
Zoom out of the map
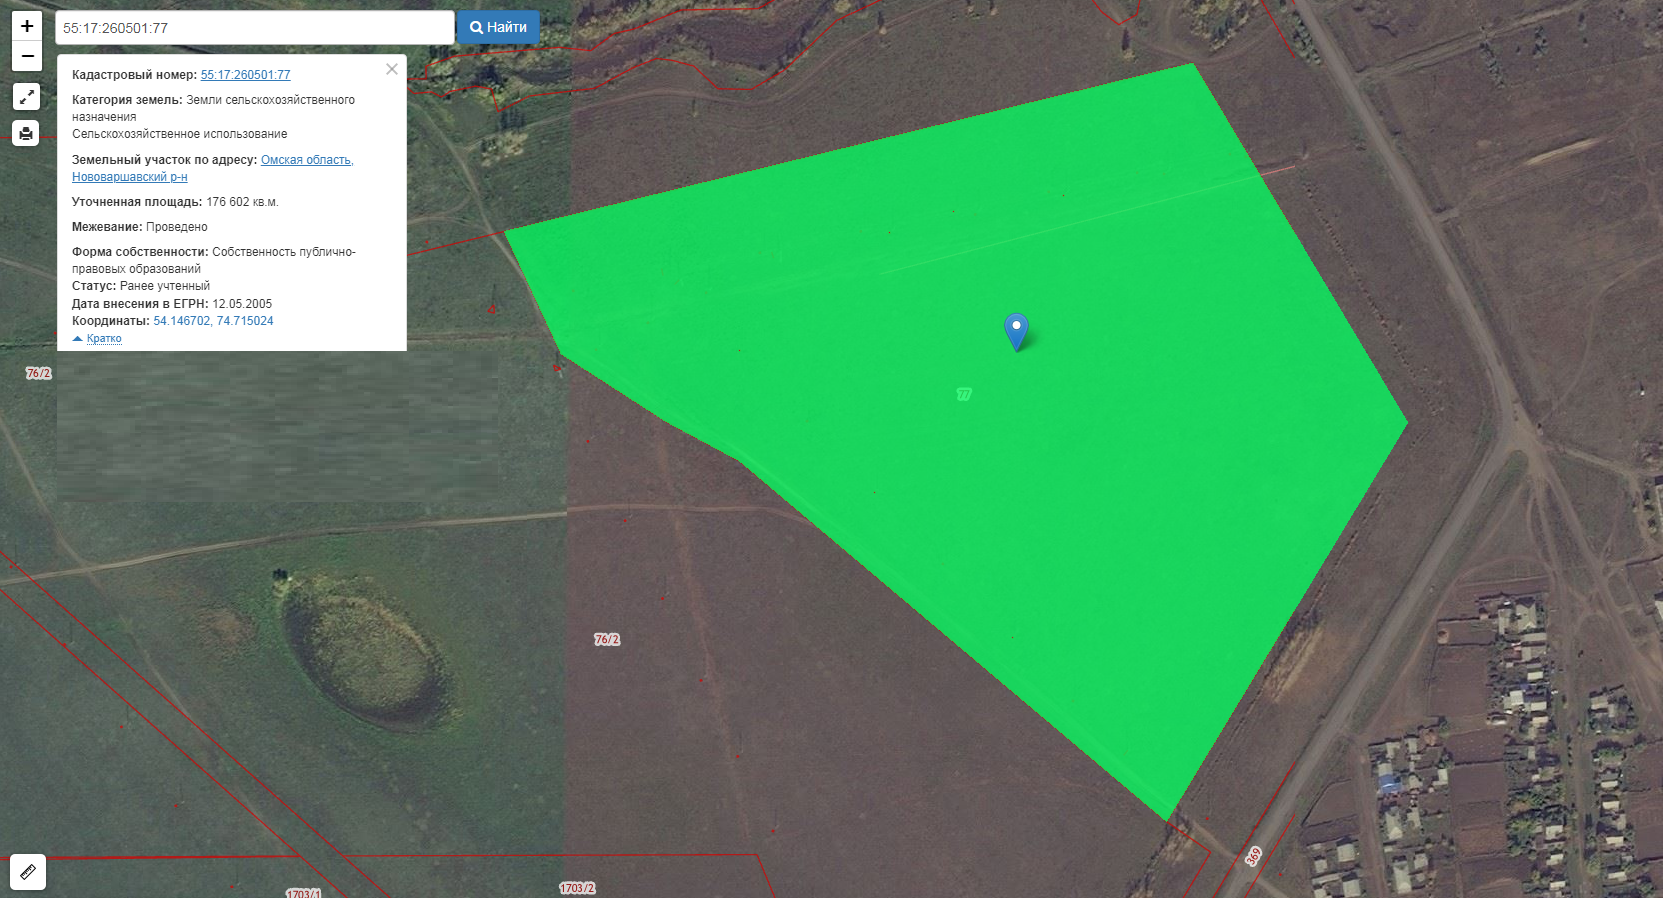coord(27,56)
